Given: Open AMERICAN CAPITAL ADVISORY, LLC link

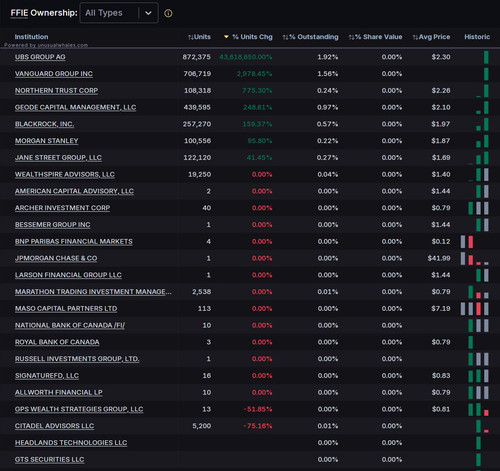Looking at the screenshot, I should pos(74,191).
